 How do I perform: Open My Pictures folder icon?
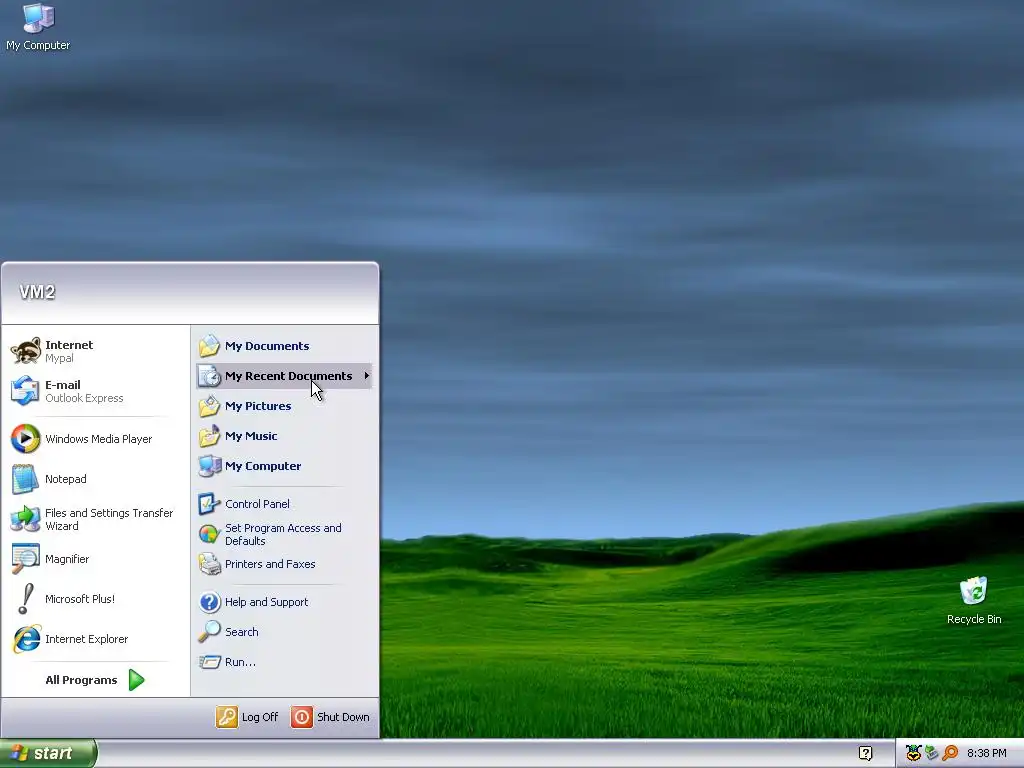coord(209,406)
